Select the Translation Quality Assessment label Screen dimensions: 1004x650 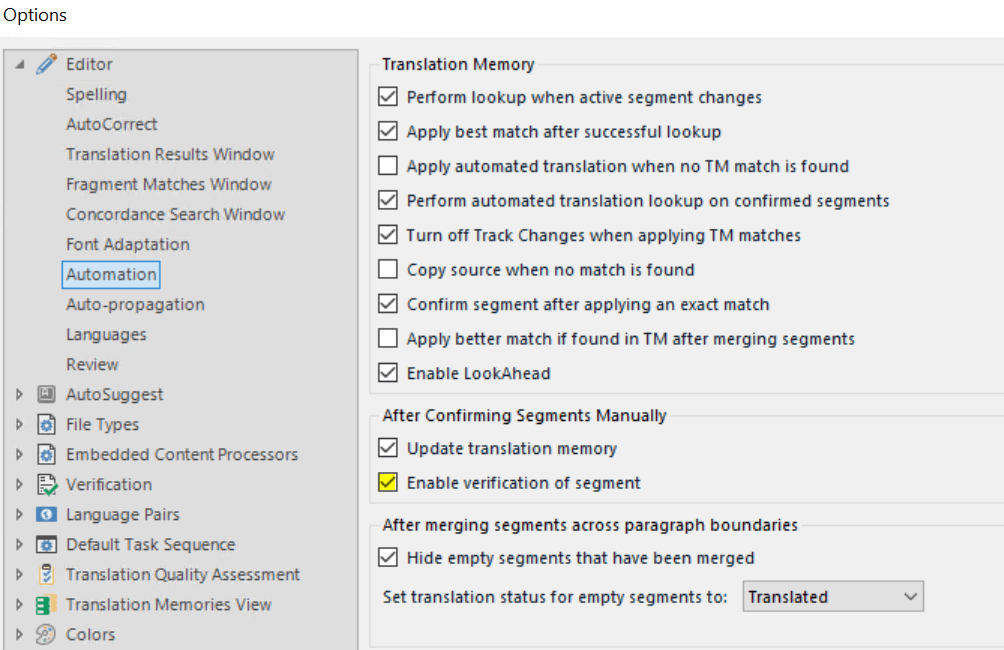182,574
